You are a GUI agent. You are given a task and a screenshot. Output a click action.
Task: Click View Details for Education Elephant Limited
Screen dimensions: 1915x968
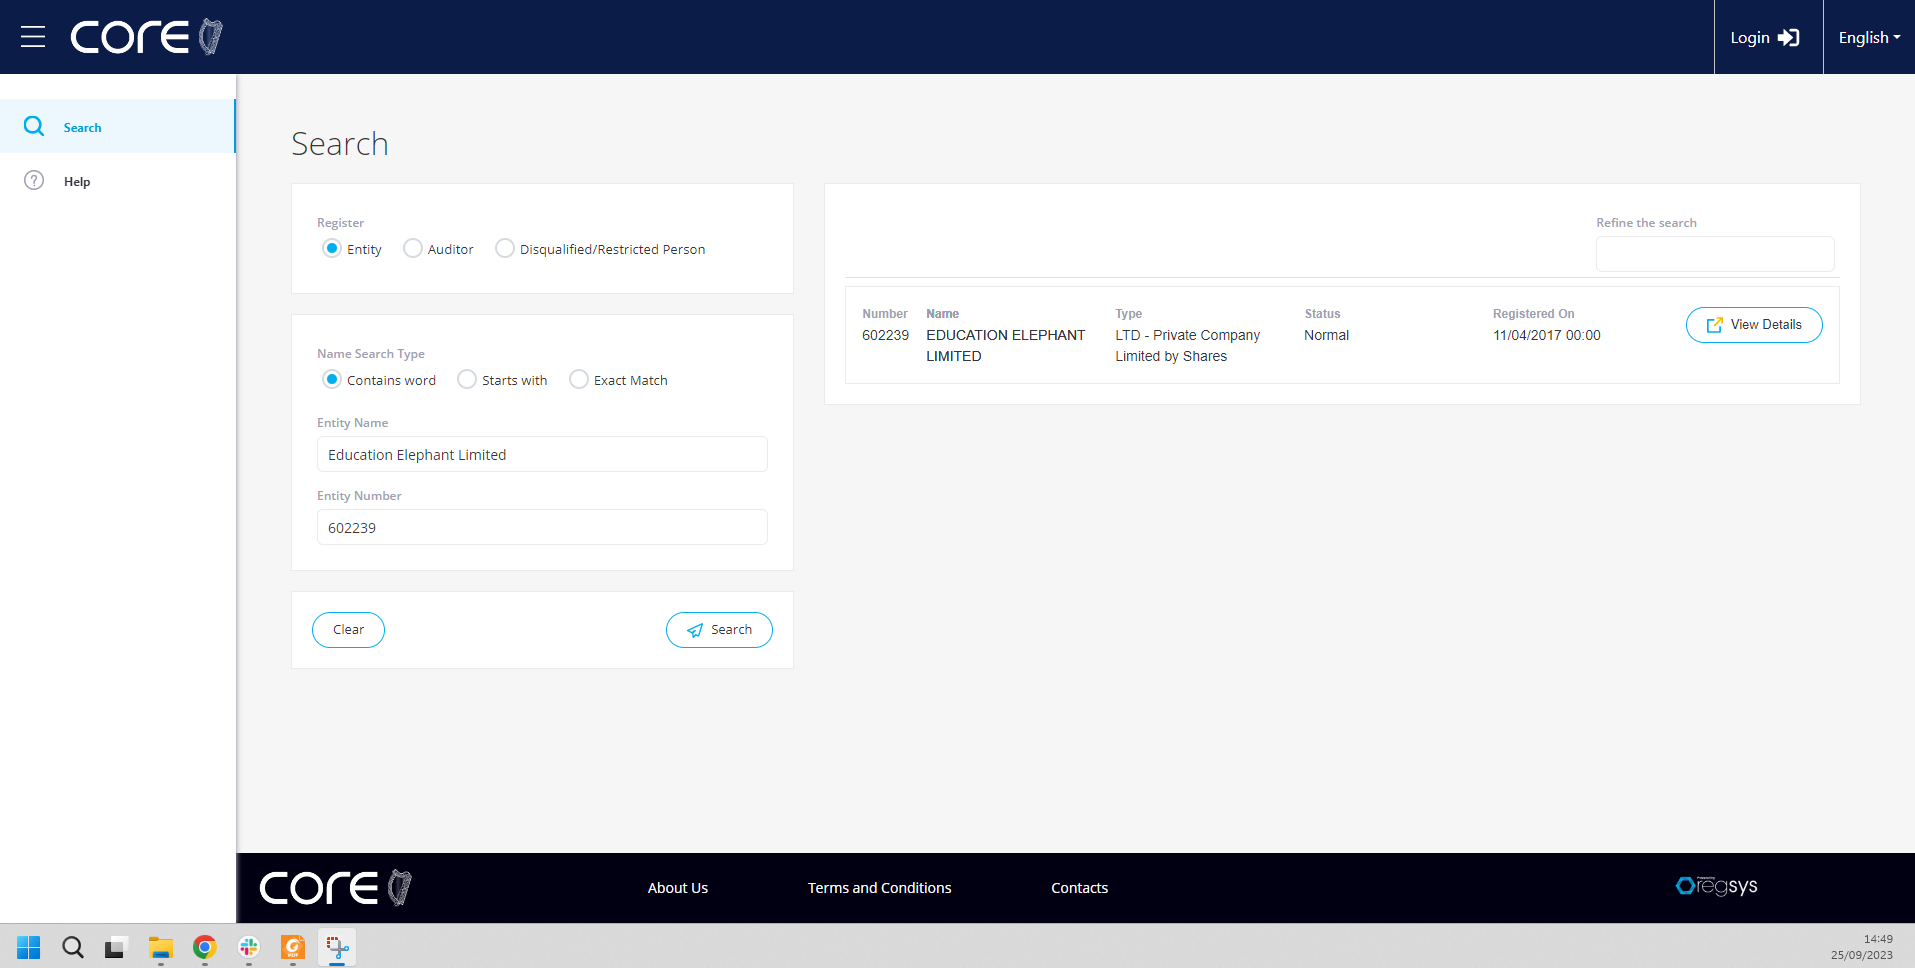pyautogui.click(x=1754, y=325)
